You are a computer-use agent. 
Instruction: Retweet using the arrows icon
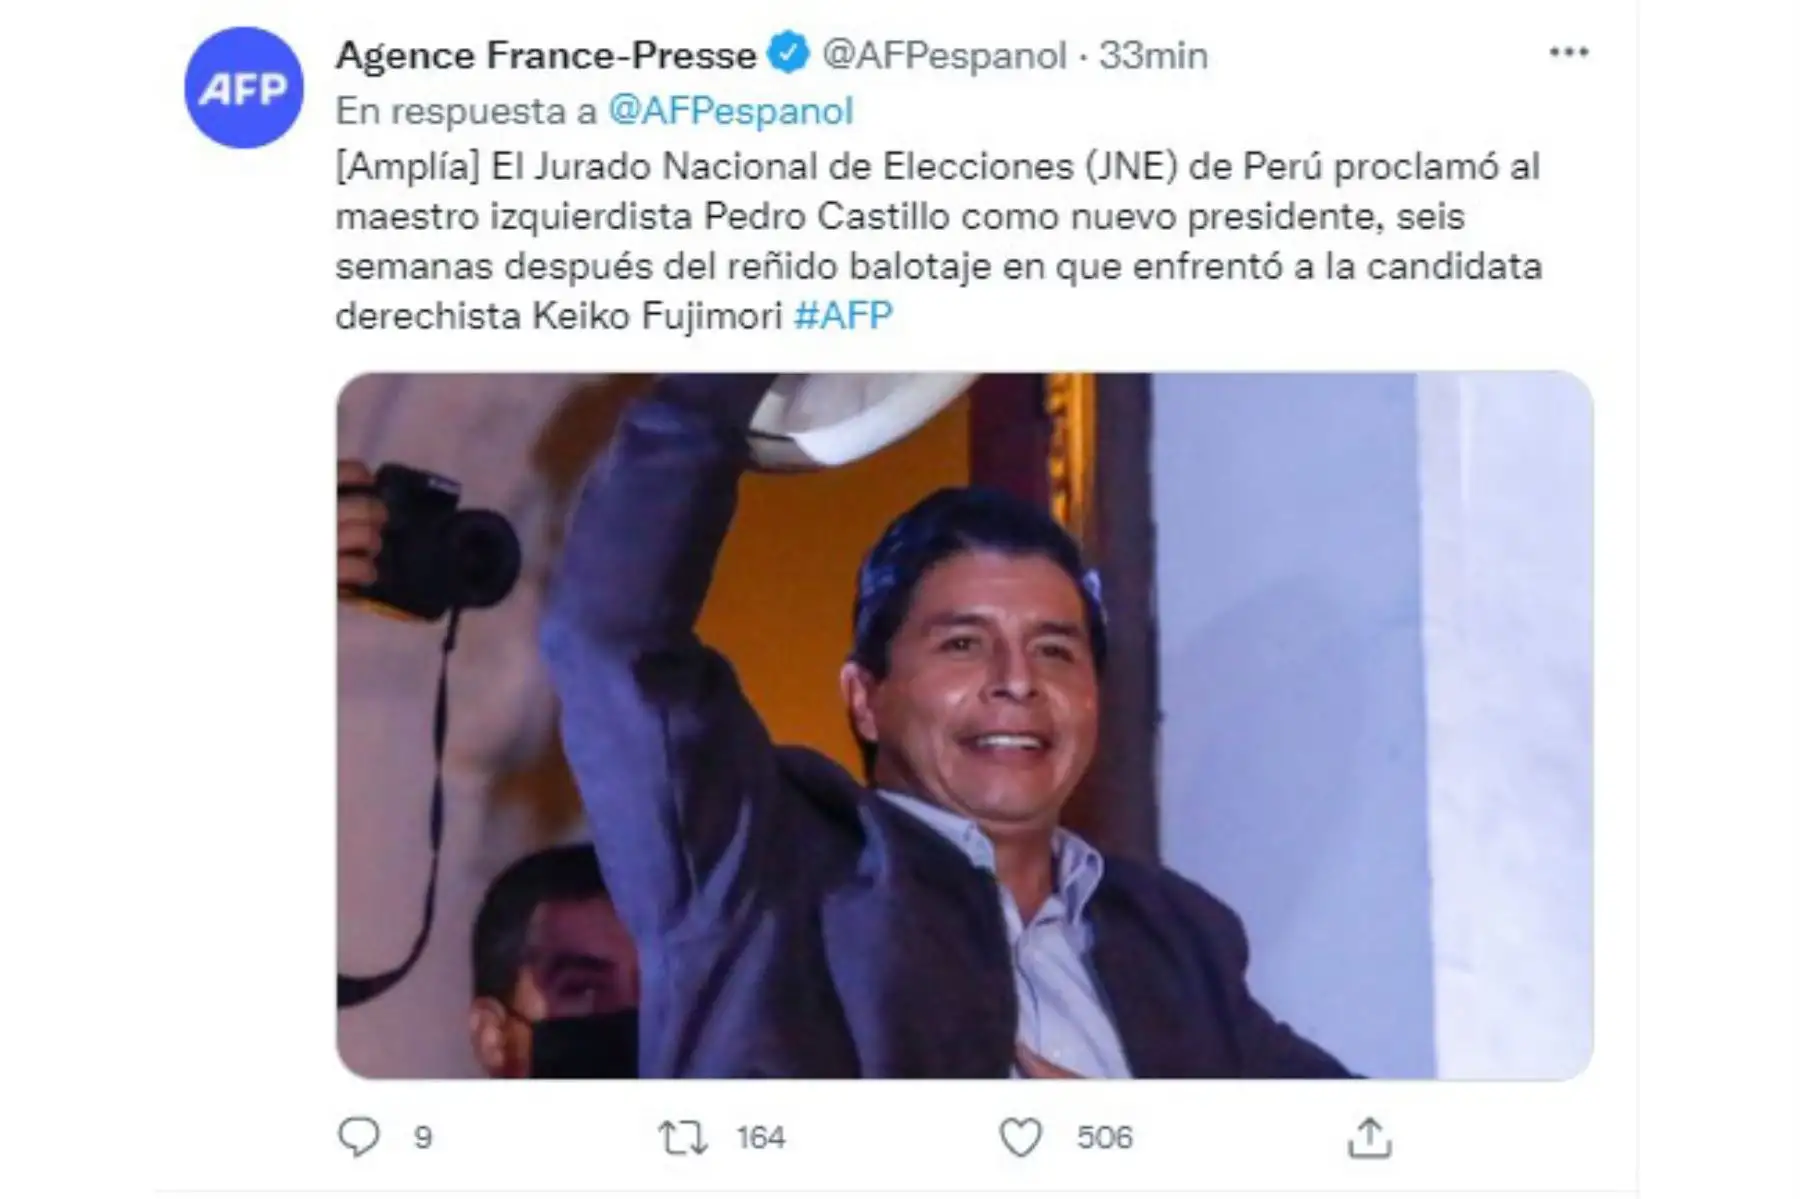[x=683, y=1137]
